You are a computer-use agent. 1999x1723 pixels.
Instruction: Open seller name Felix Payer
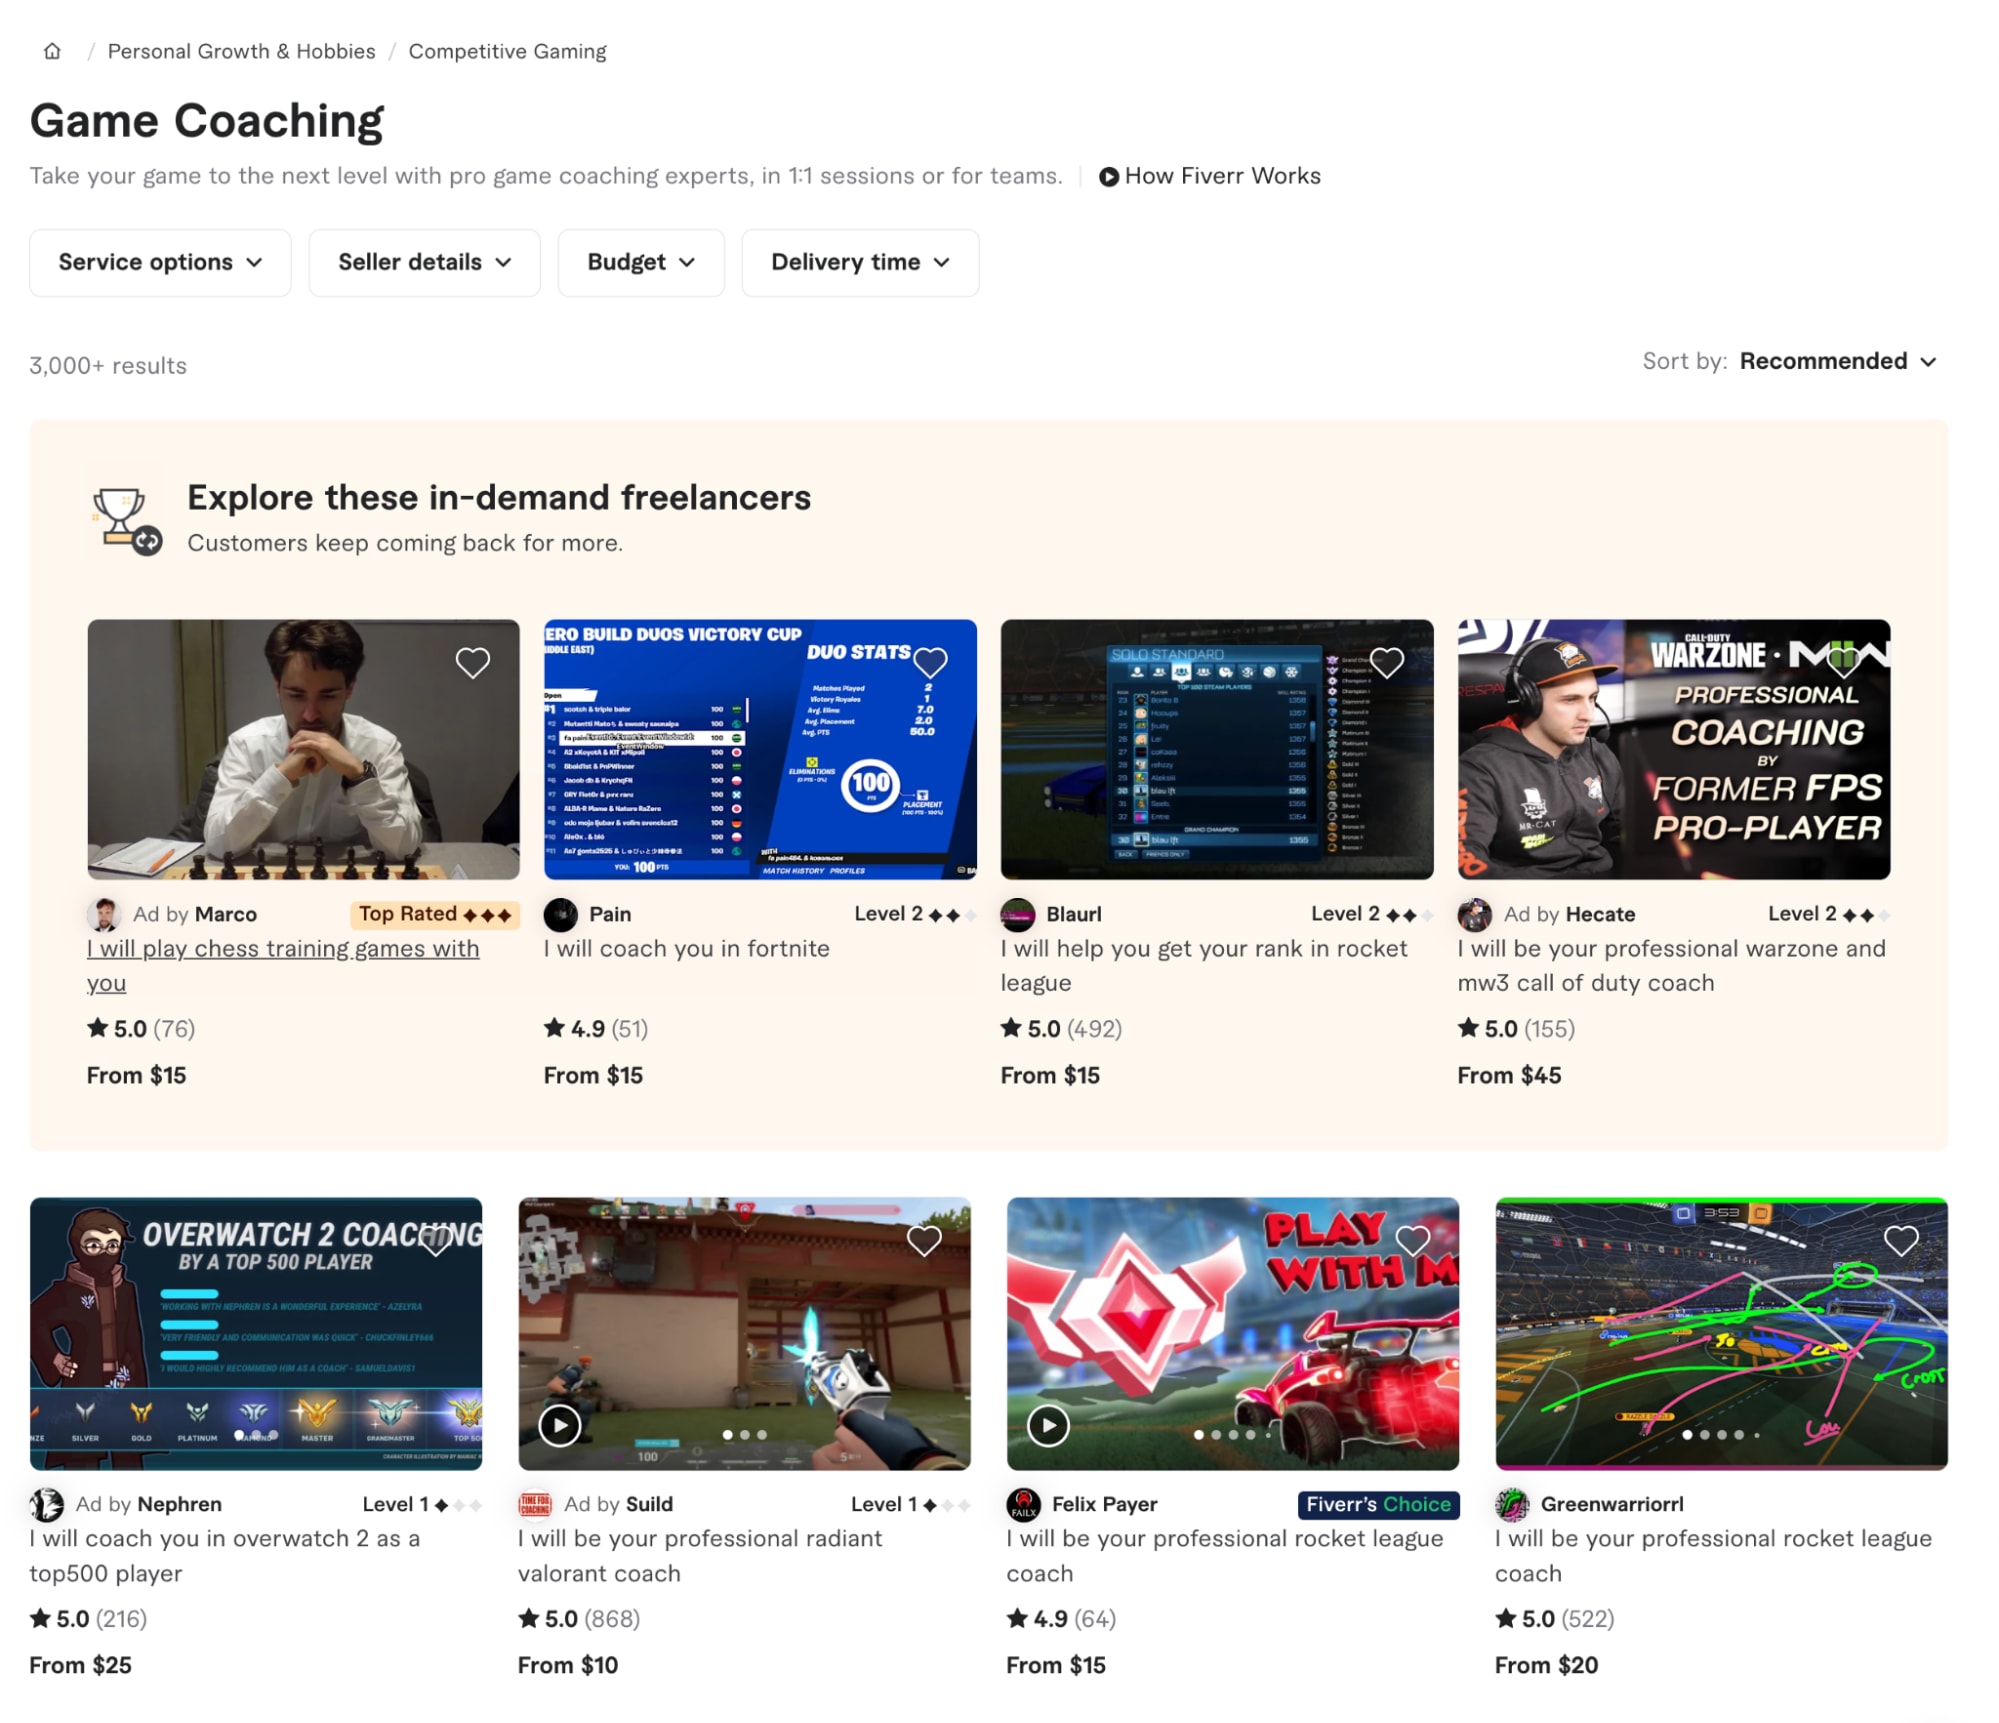tap(1105, 1504)
